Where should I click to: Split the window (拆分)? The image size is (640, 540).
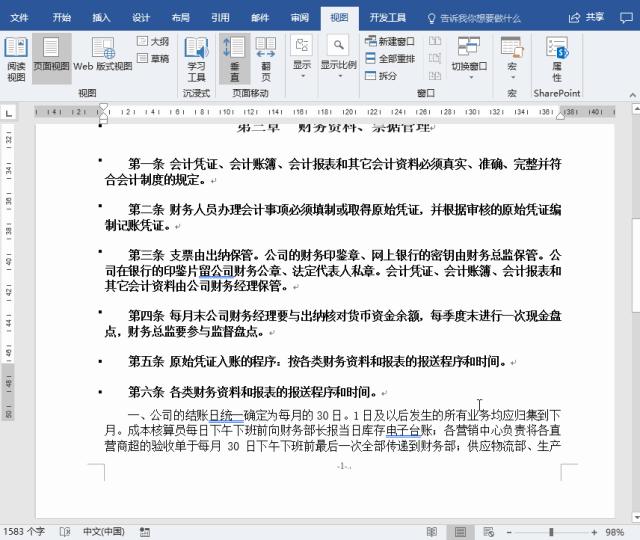(x=380, y=76)
